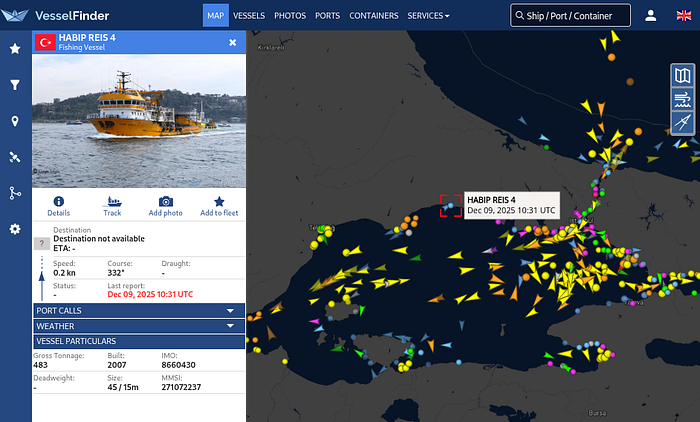
Task: Add photo with camera icon
Action: point(166,206)
